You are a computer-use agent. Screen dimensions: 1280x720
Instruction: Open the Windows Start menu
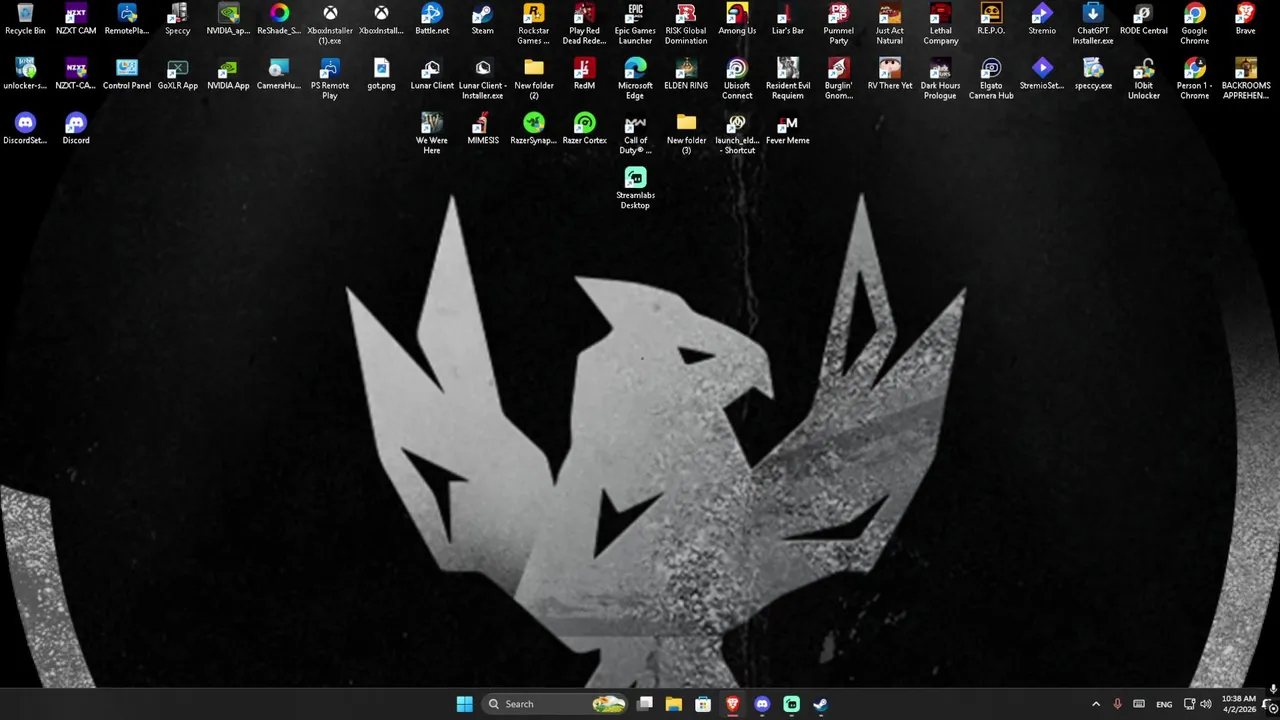pyautogui.click(x=464, y=704)
